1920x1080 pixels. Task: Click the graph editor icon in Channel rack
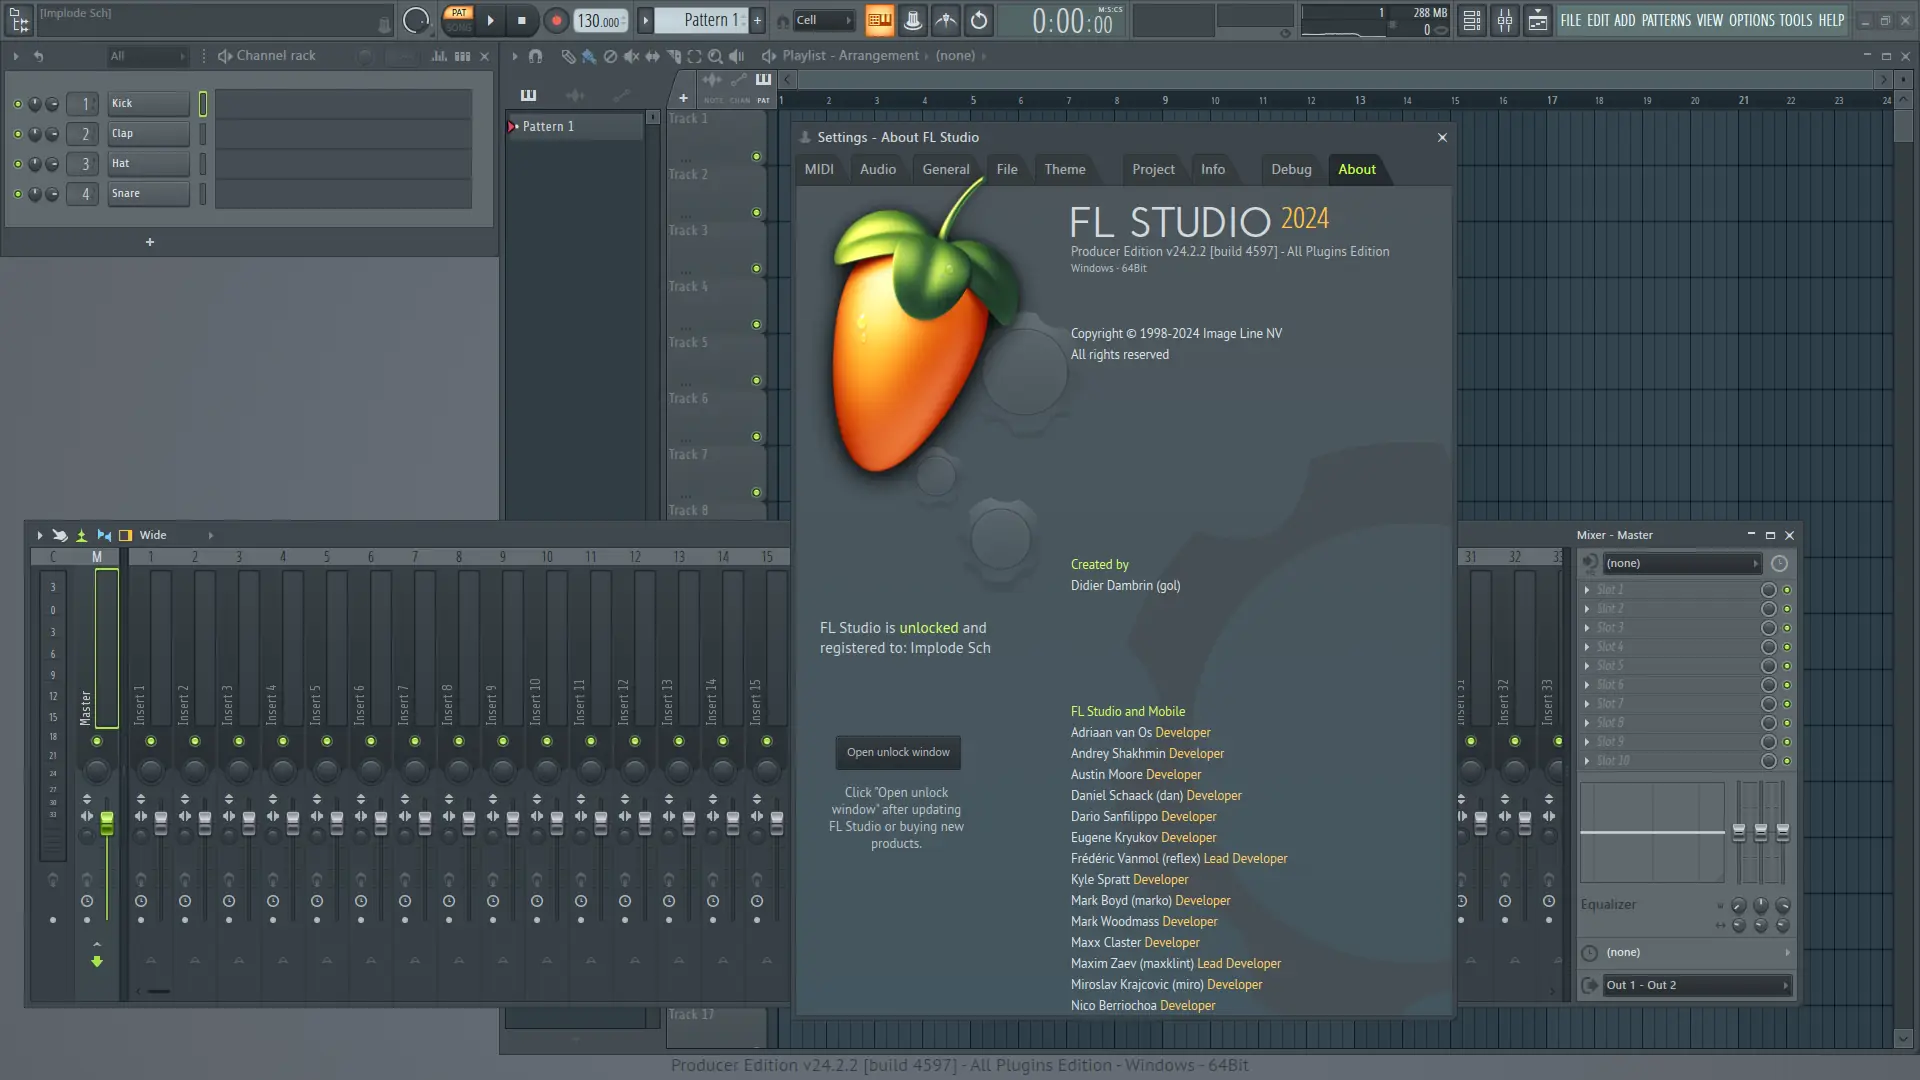(439, 56)
